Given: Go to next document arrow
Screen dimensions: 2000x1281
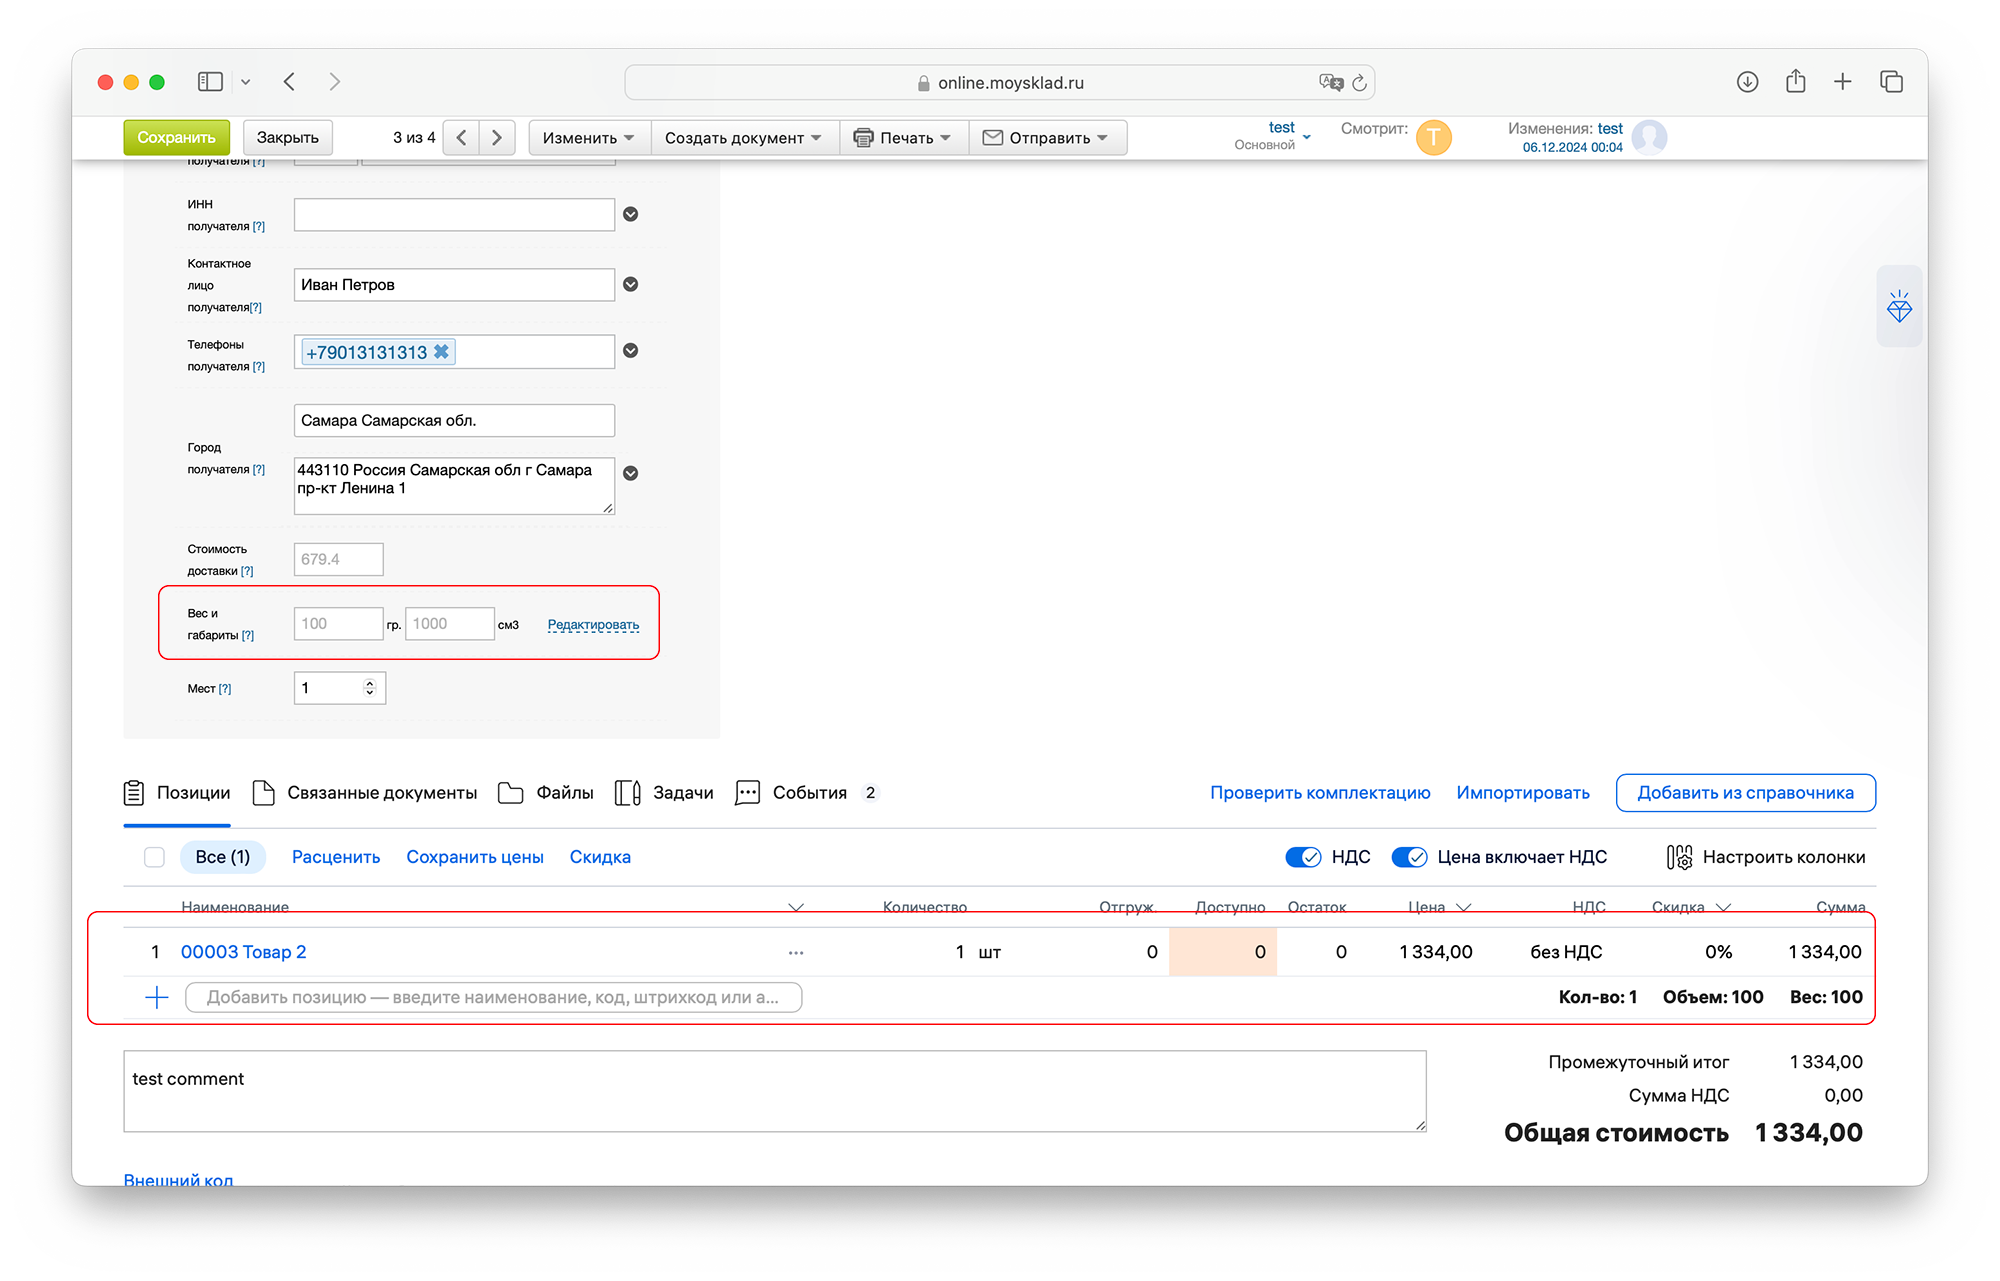Looking at the screenshot, I should coord(497,138).
